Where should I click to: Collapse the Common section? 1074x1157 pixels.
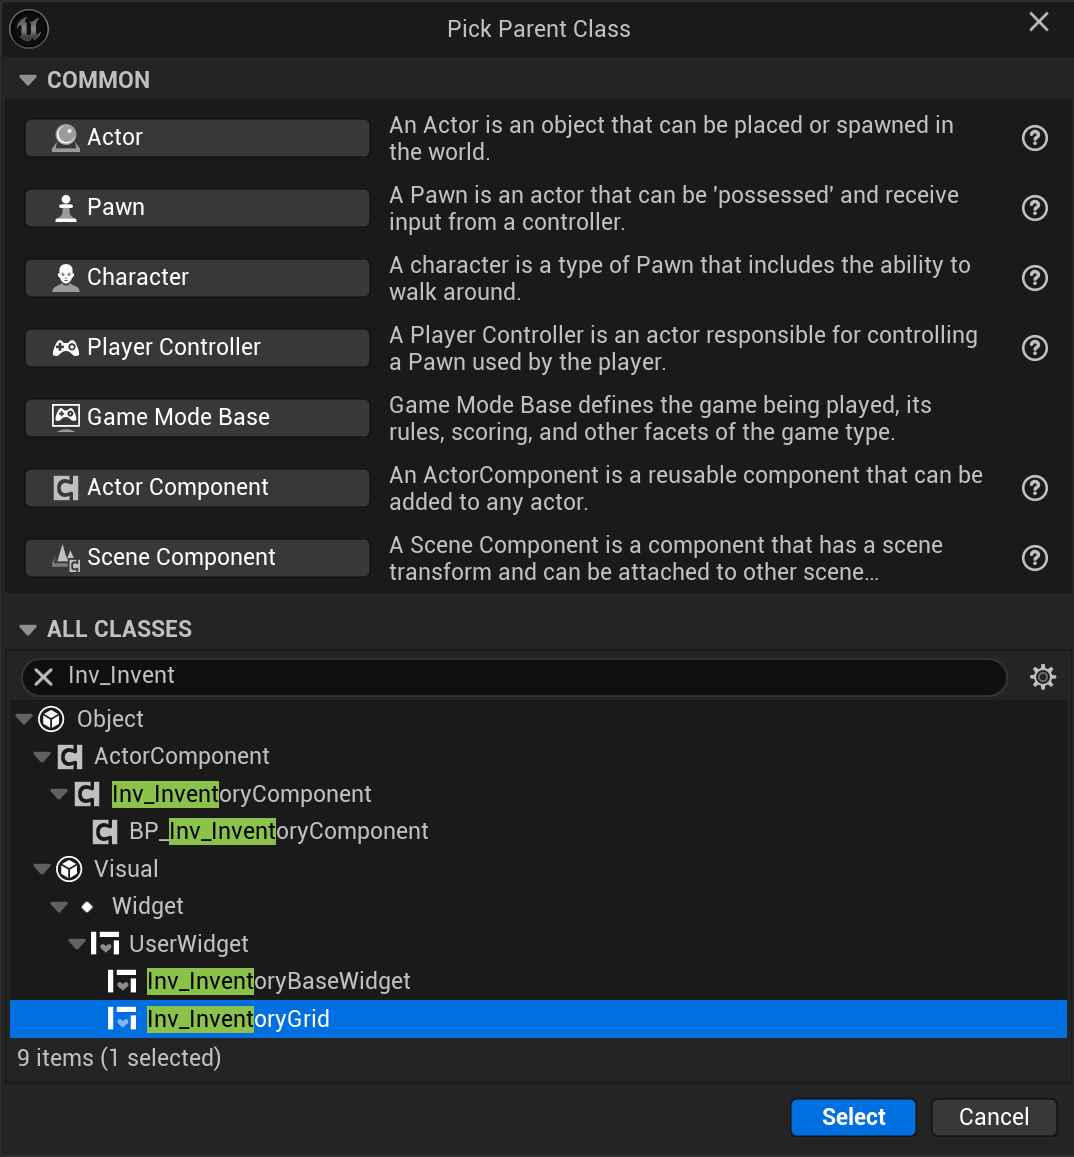pyautogui.click(x=28, y=80)
